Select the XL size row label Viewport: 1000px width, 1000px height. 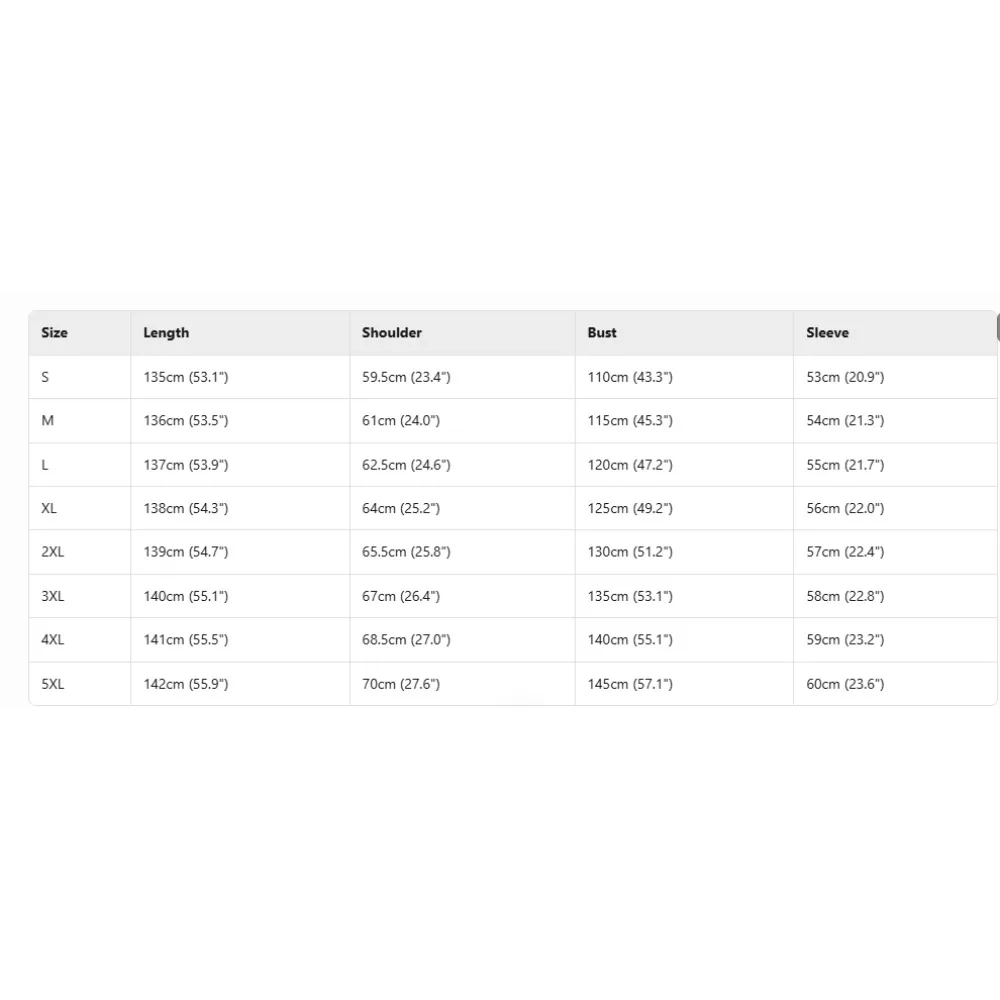click(x=49, y=508)
